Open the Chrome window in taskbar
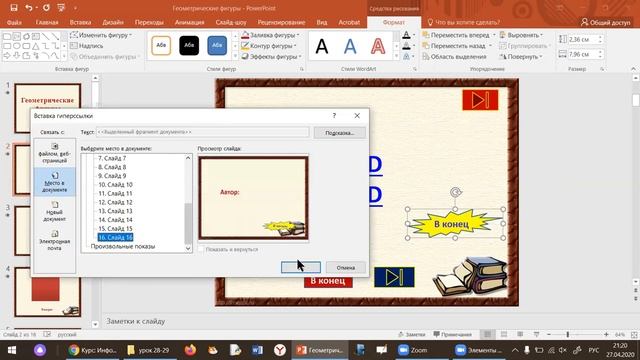This screenshot has width=640, height=360. 93,350
